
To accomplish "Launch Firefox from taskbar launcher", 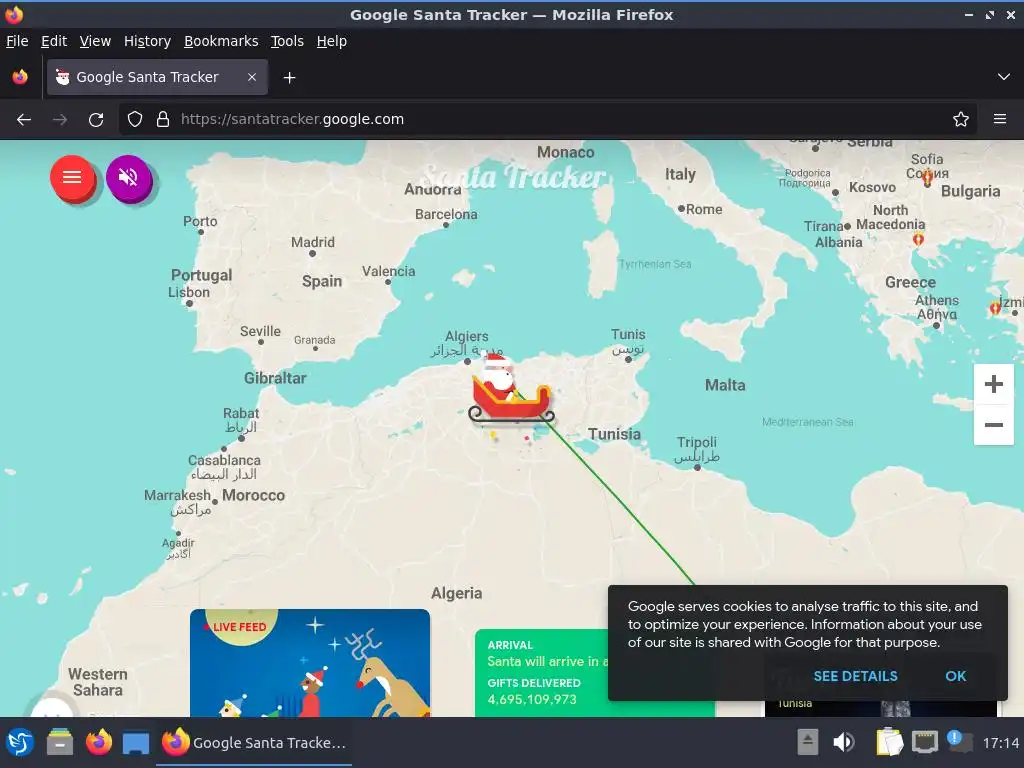I will 99,743.
